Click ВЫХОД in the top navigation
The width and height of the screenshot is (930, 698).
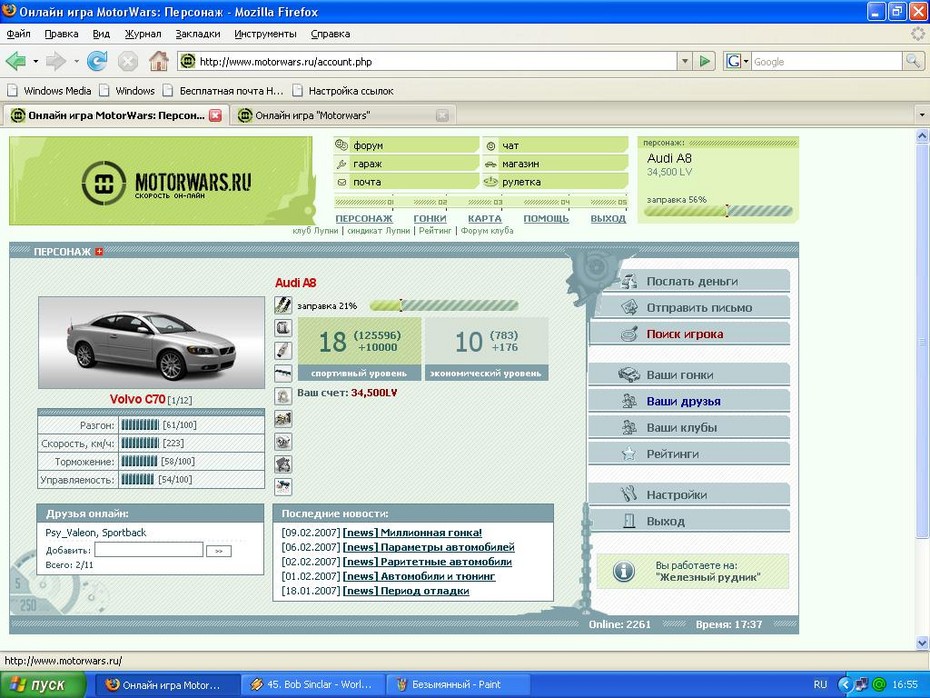click(x=608, y=219)
